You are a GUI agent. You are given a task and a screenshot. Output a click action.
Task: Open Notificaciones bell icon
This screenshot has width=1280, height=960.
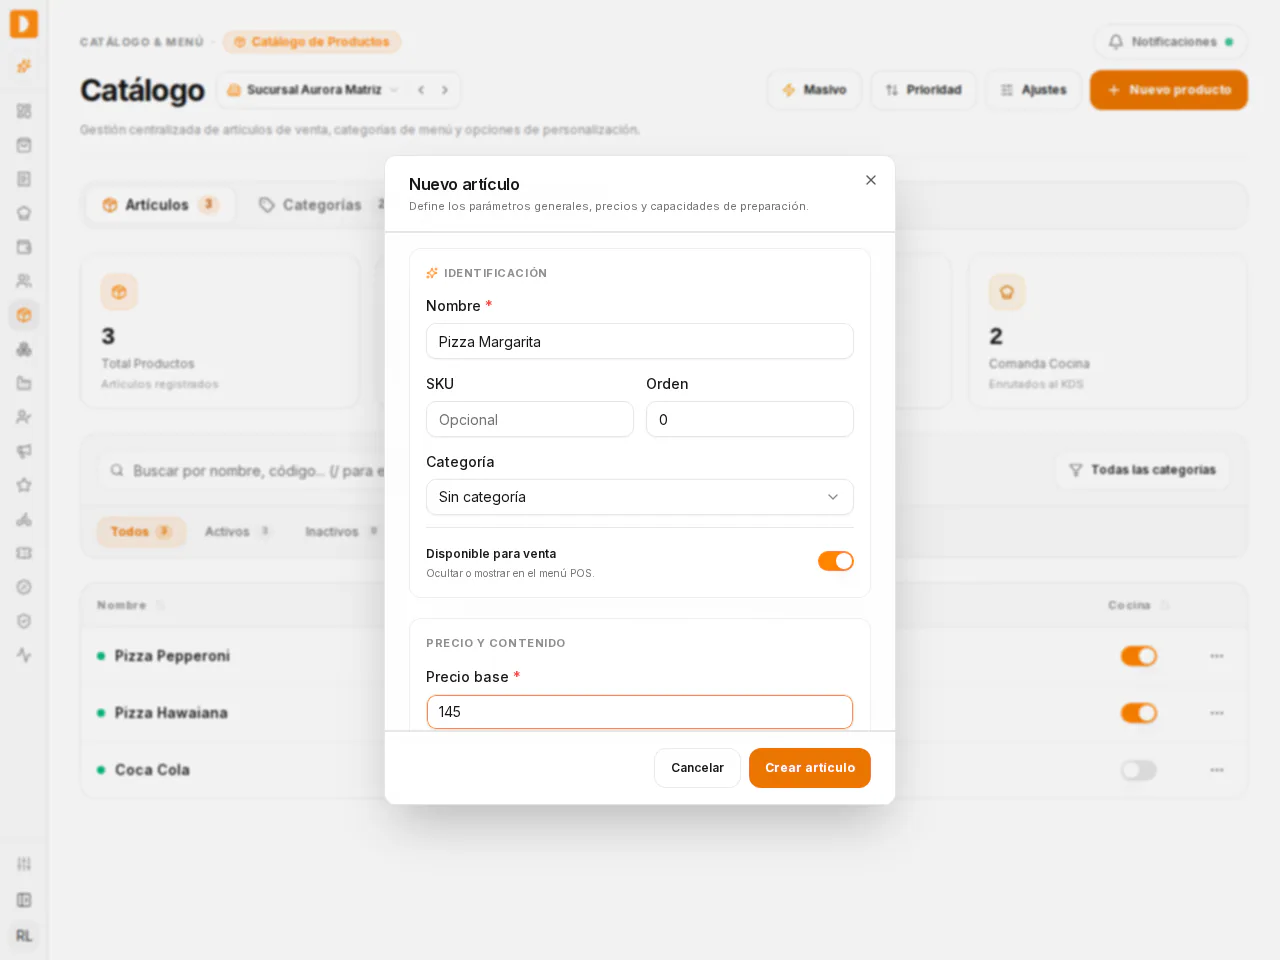[1116, 42]
